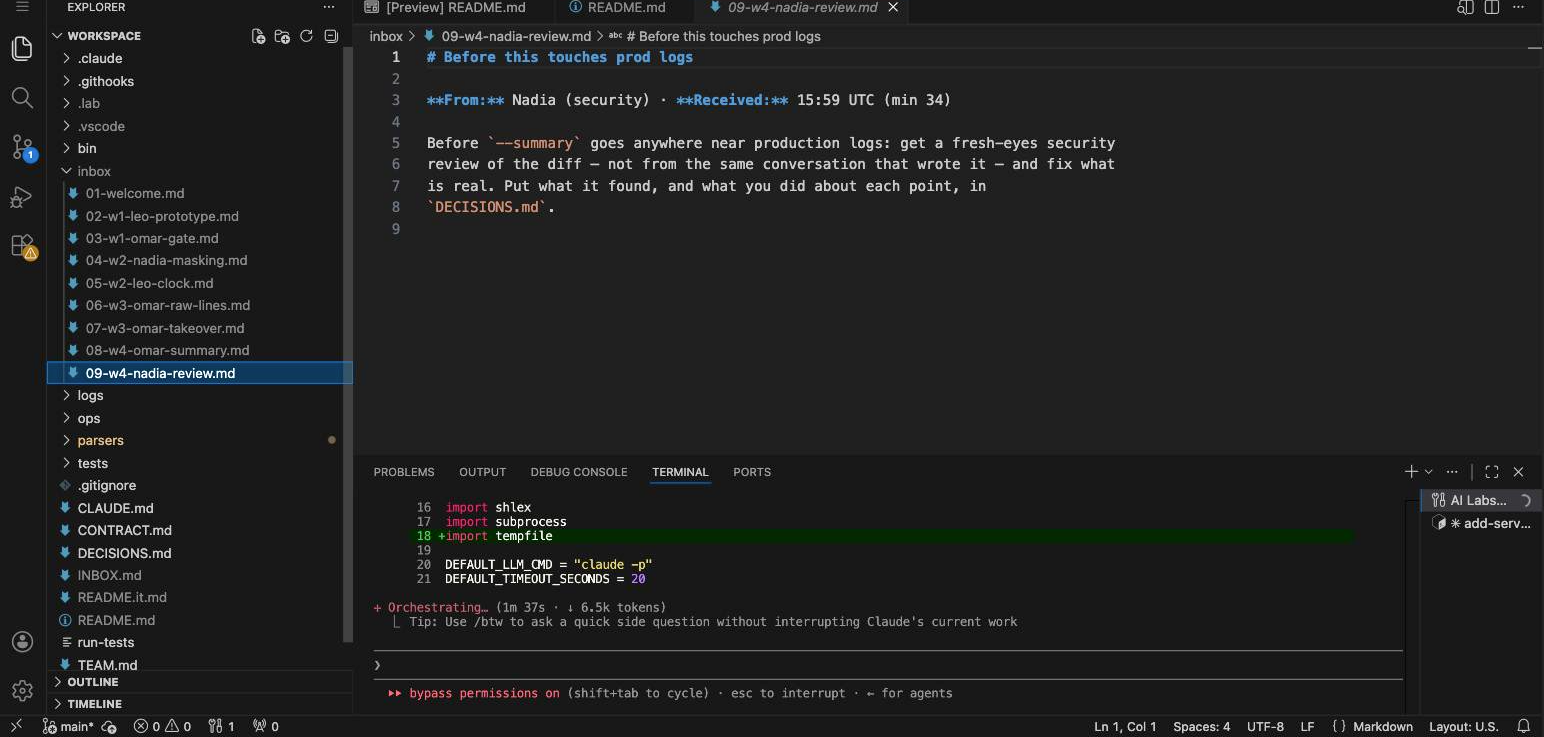Refresh the Explorer file tree
The height and width of the screenshot is (737, 1544).
[x=306, y=36]
